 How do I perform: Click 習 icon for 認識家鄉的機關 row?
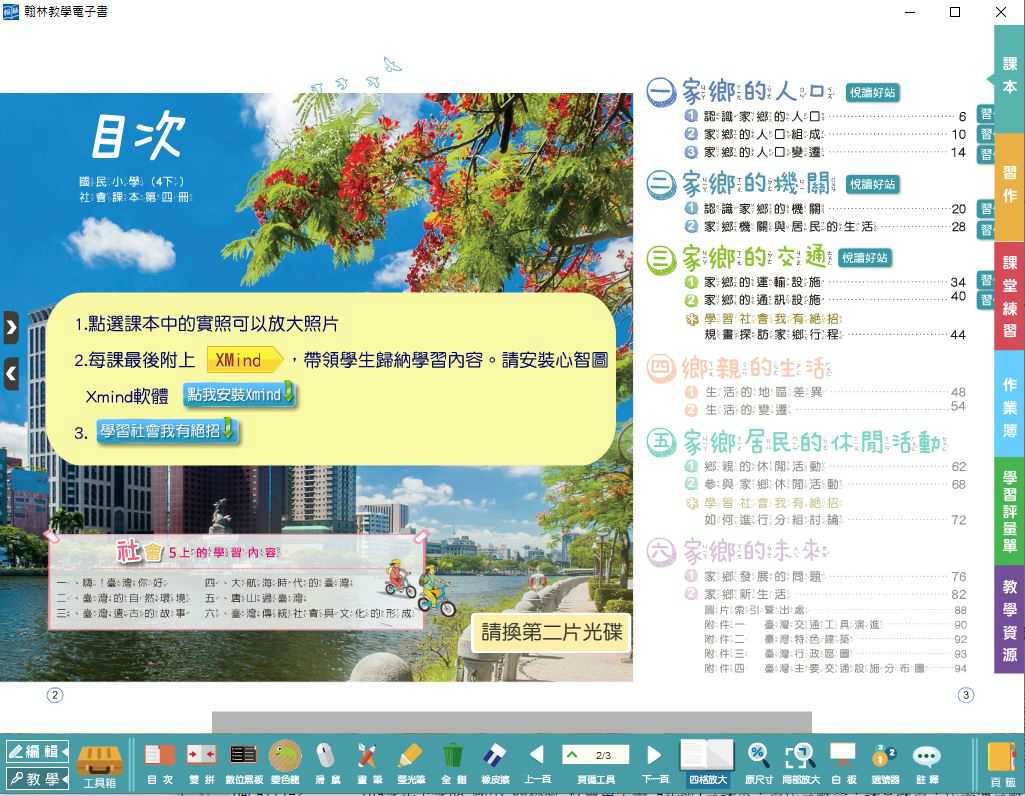(x=986, y=209)
